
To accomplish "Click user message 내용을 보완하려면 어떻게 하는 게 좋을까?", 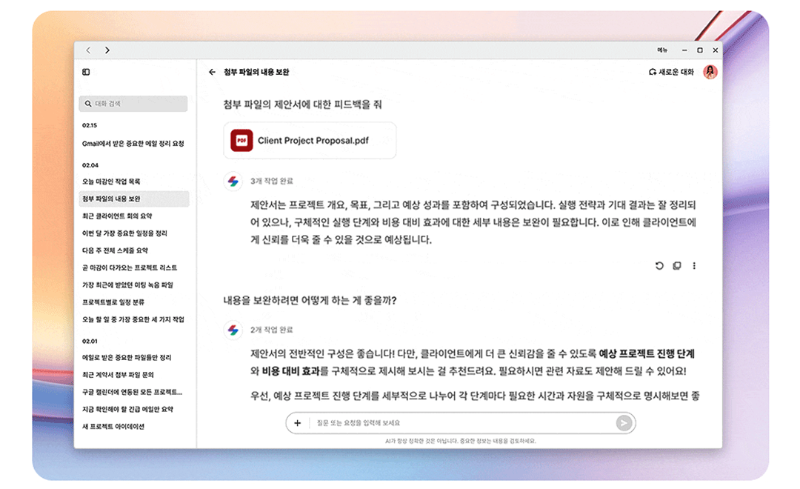I will [x=310, y=301].
